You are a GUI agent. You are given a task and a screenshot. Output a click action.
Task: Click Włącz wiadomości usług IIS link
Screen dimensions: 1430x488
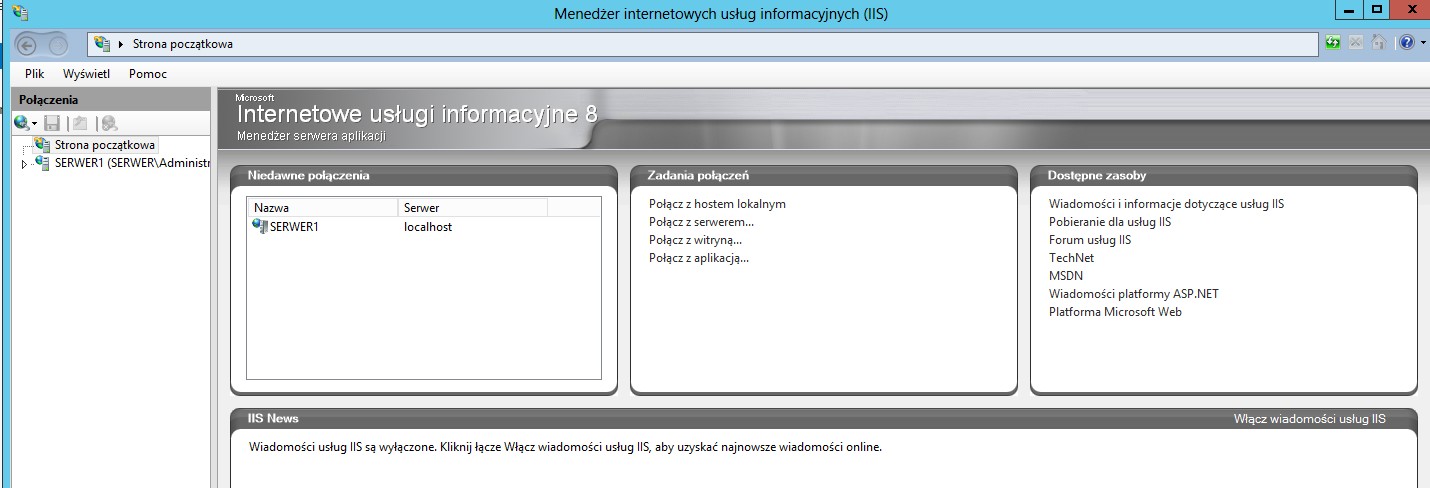(x=1309, y=419)
